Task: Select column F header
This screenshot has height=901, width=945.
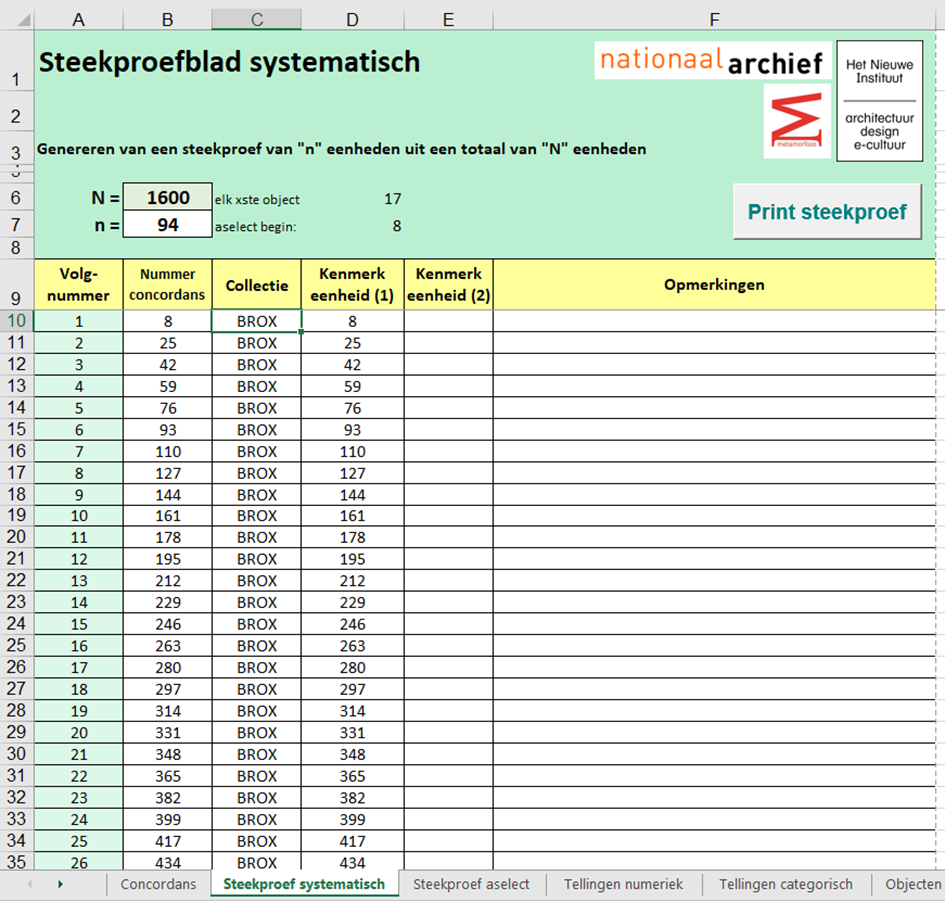Action: [714, 20]
